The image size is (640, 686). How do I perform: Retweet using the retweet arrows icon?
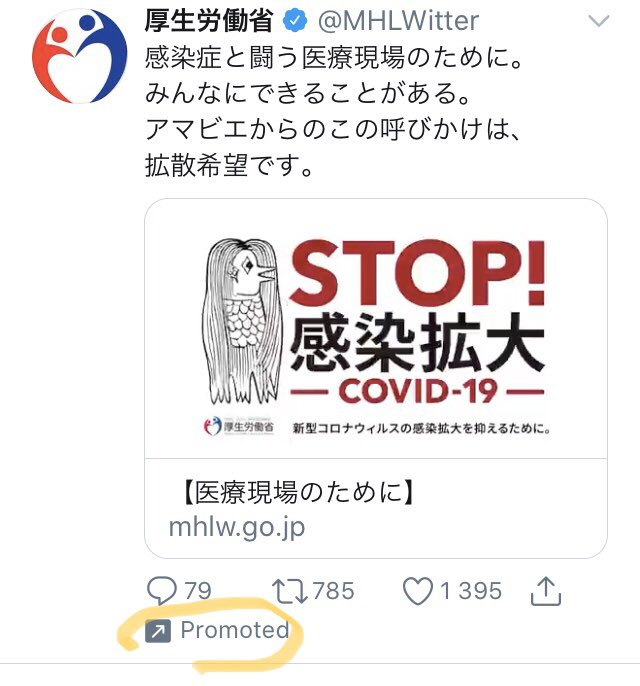click(x=289, y=591)
